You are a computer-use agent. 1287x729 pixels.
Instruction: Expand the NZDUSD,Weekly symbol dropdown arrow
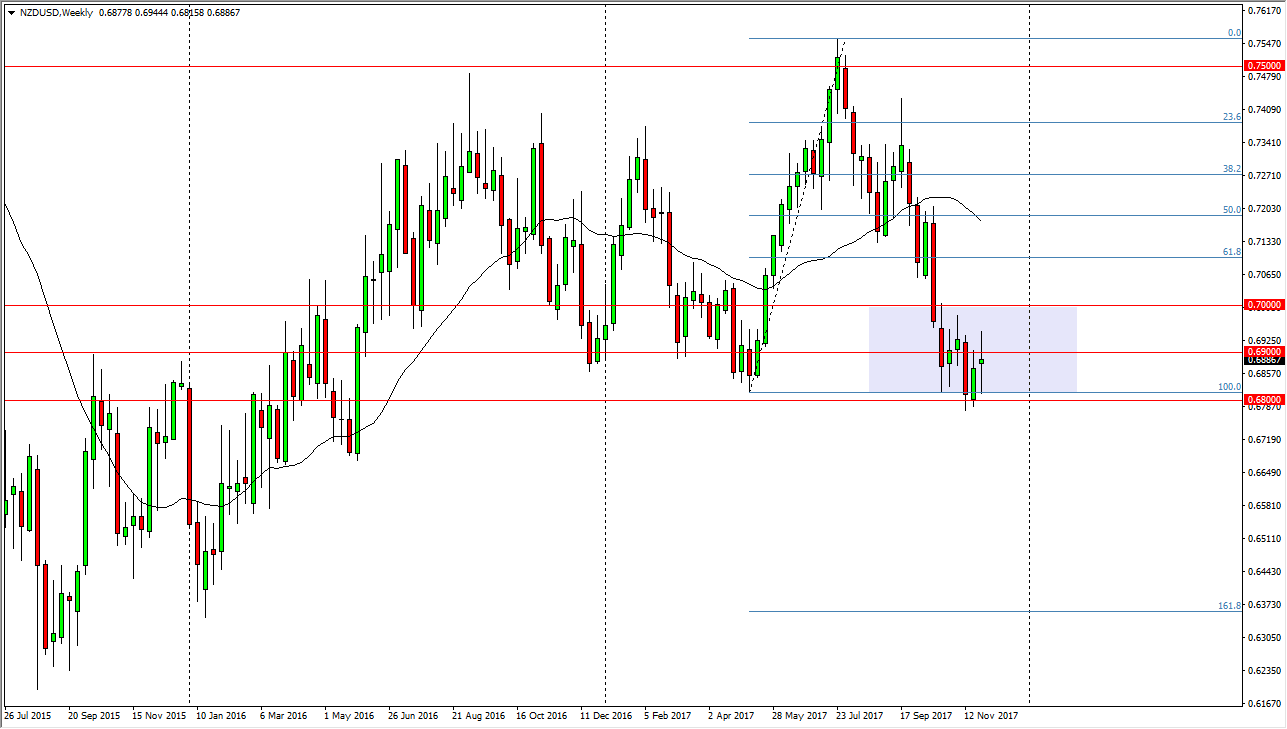[10, 13]
